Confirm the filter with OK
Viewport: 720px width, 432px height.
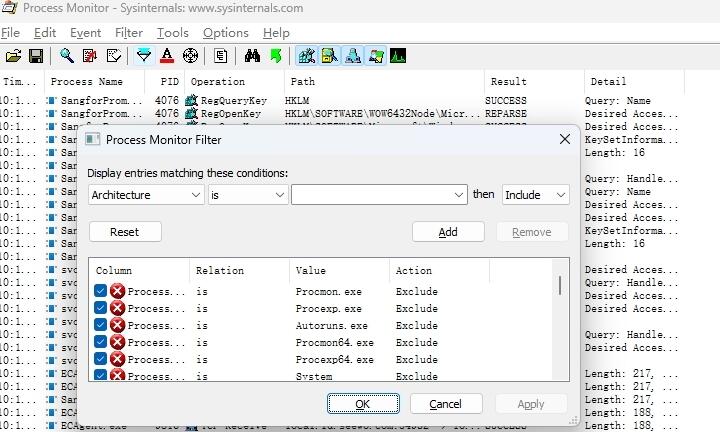363,404
